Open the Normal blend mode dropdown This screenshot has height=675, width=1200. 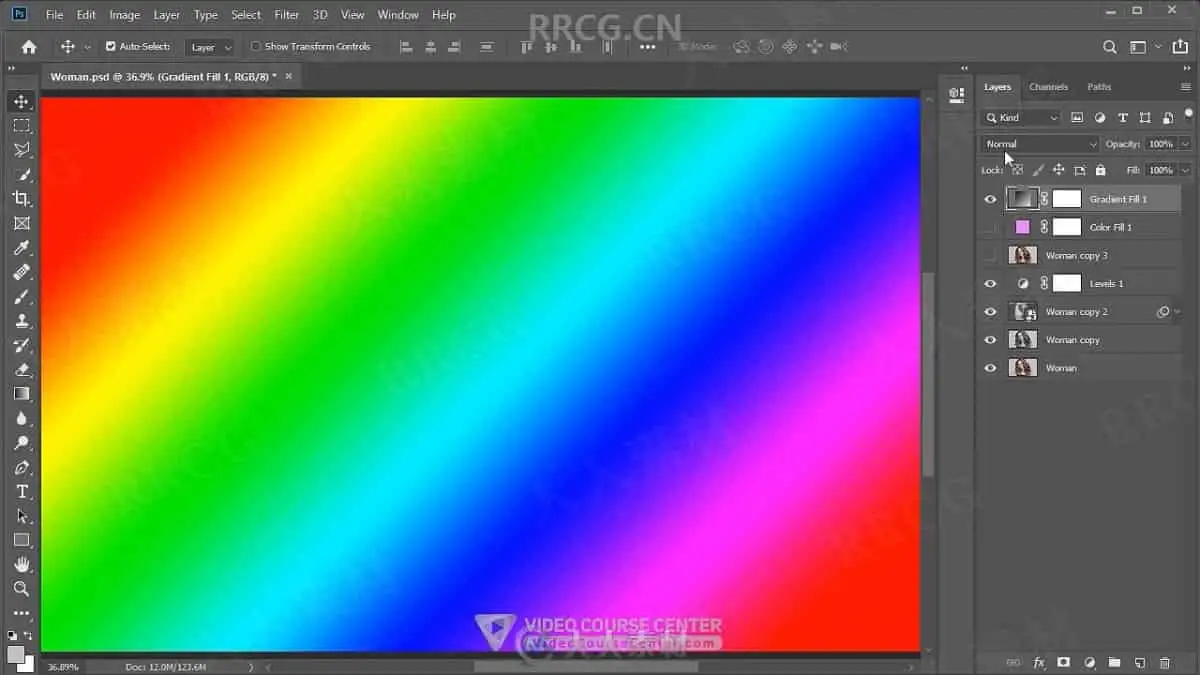tap(1040, 144)
